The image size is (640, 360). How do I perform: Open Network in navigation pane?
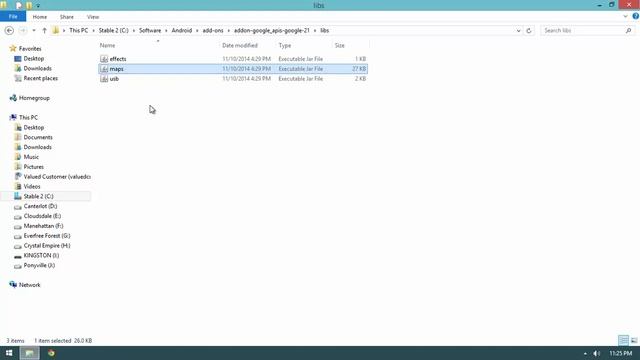pos(29,285)
